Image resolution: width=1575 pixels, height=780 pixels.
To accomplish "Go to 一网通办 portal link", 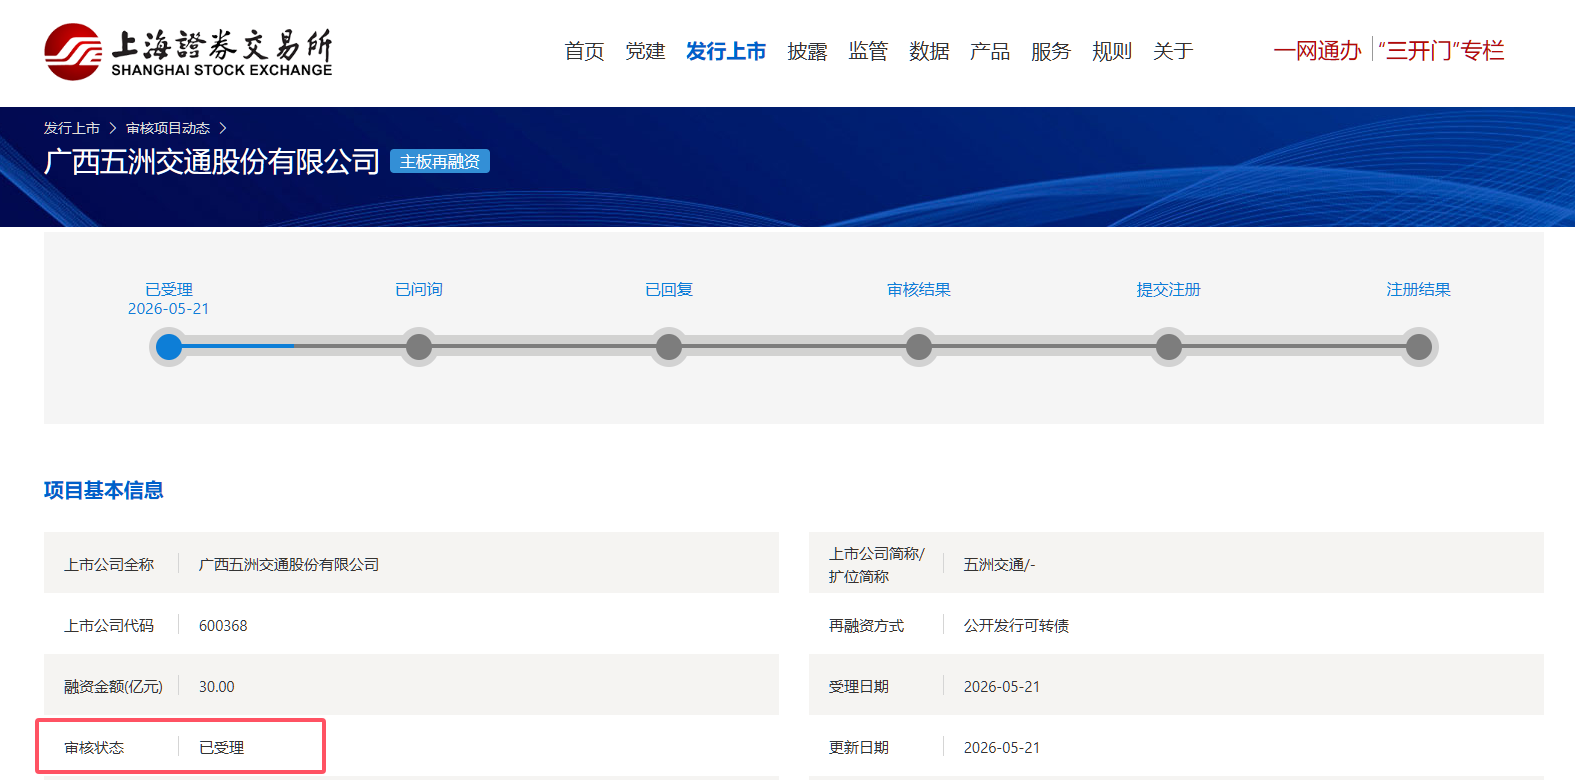I will pos(1317,51).
